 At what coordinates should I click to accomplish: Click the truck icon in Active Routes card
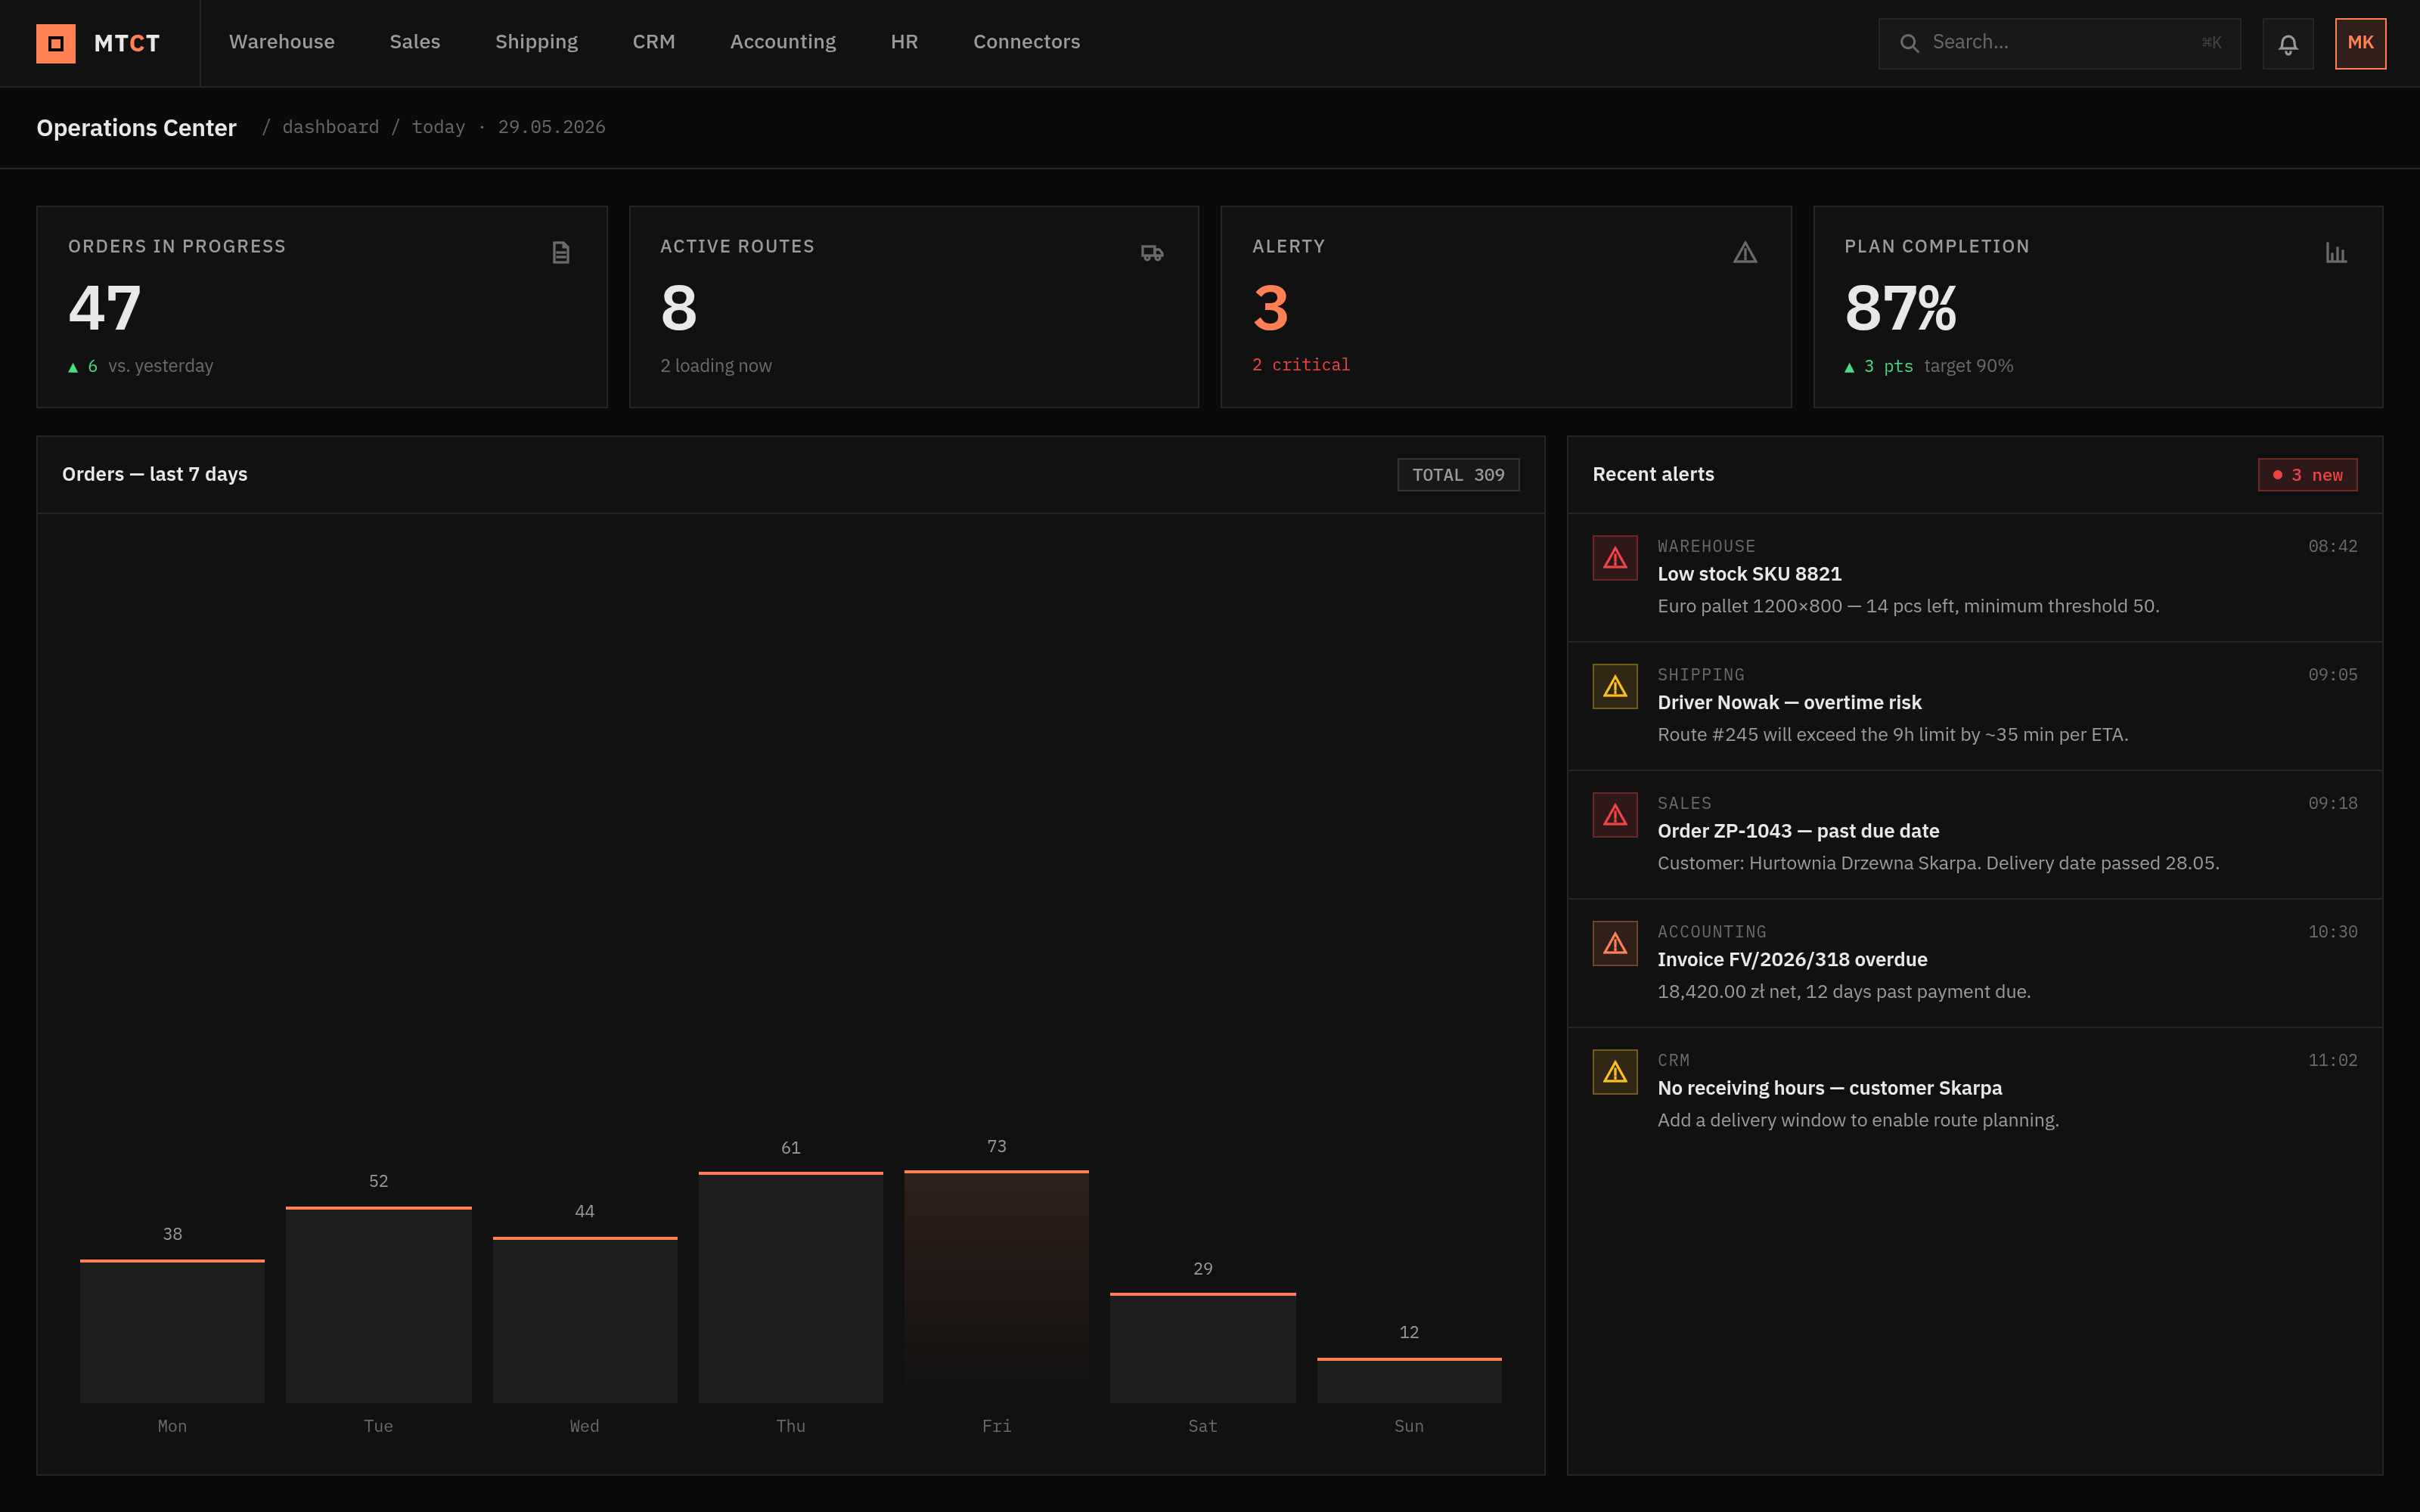coord(1152,253)
